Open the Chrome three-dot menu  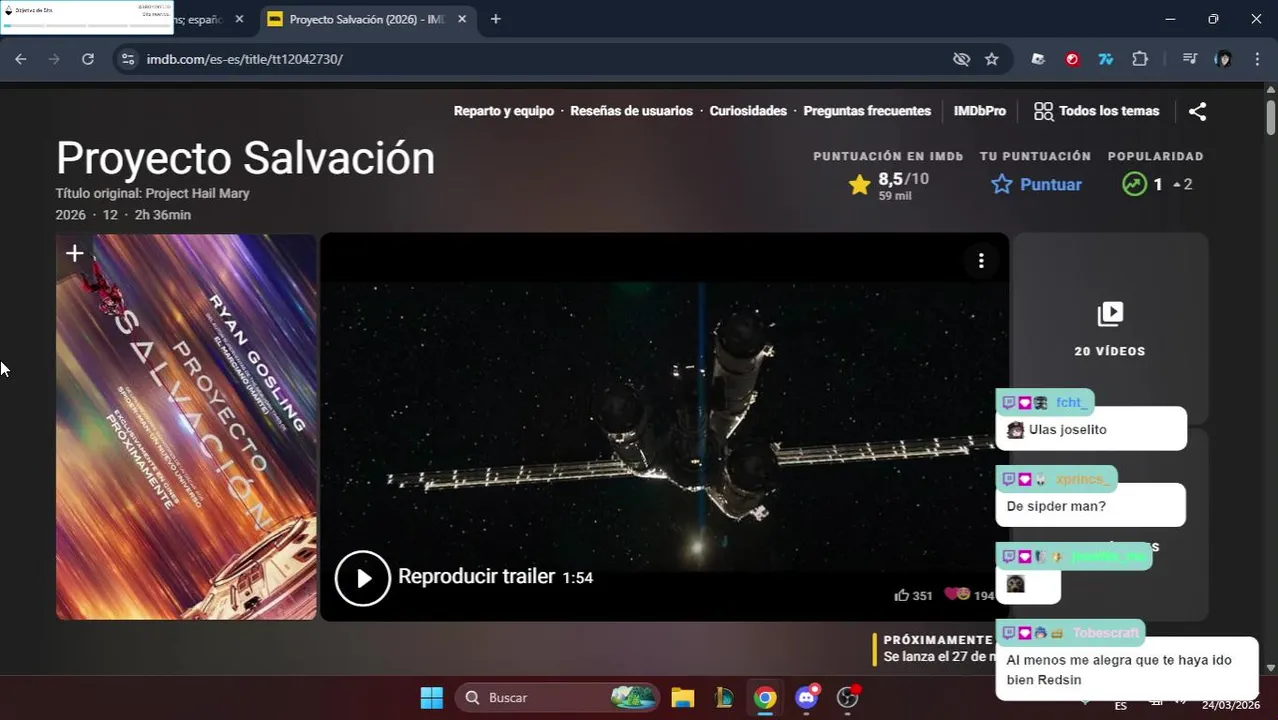[1257, 59]
